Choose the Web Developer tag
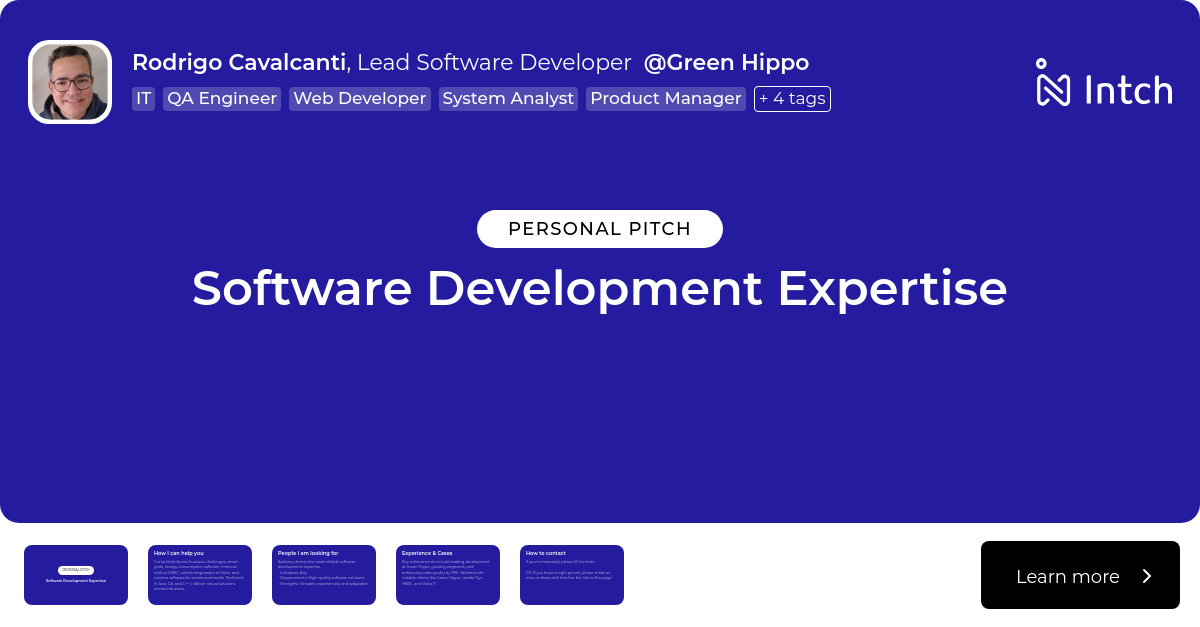 (x=360, y=99)
